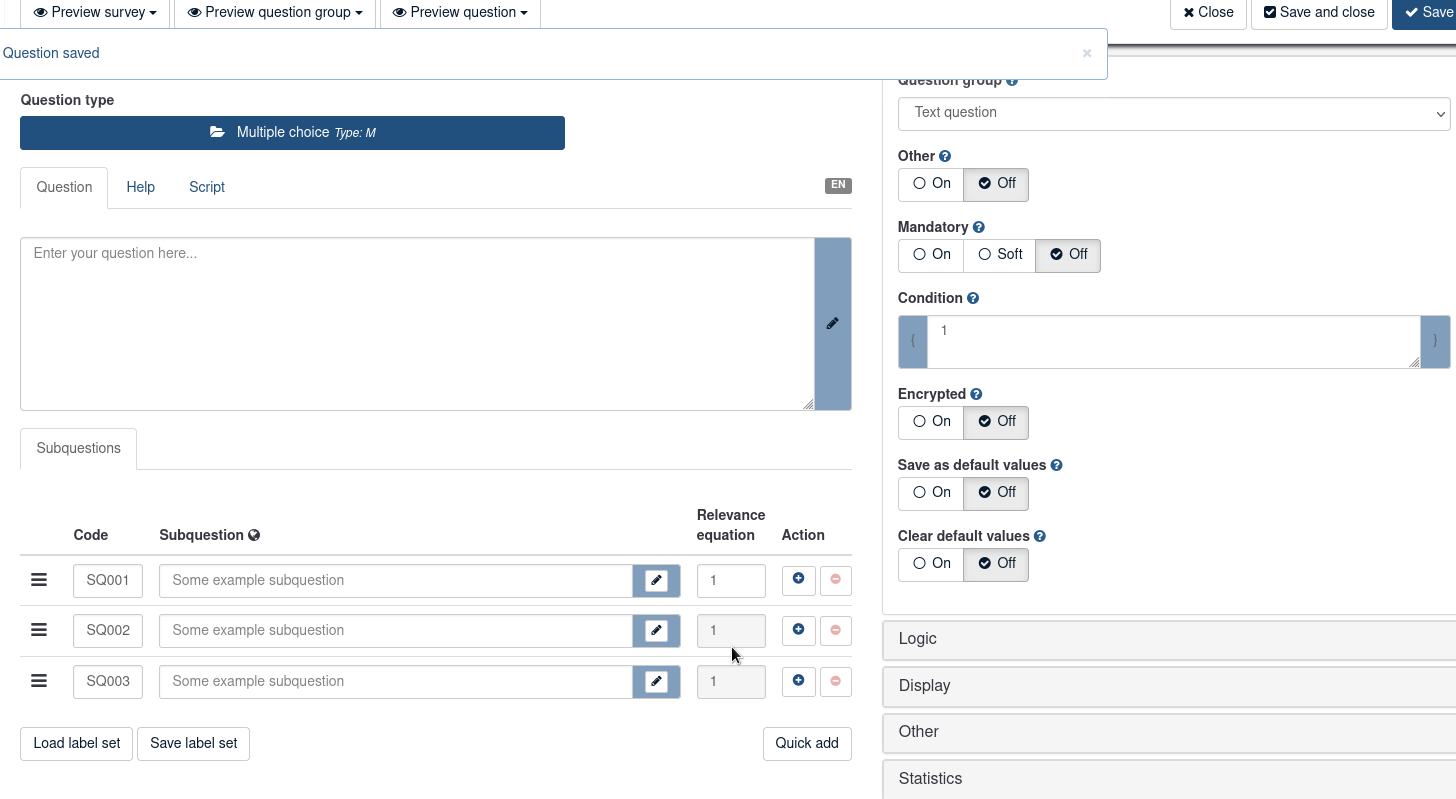Click add row plus icon for SQ002
The height and width of the screenshot is (799, 1456).
(798, 630)
